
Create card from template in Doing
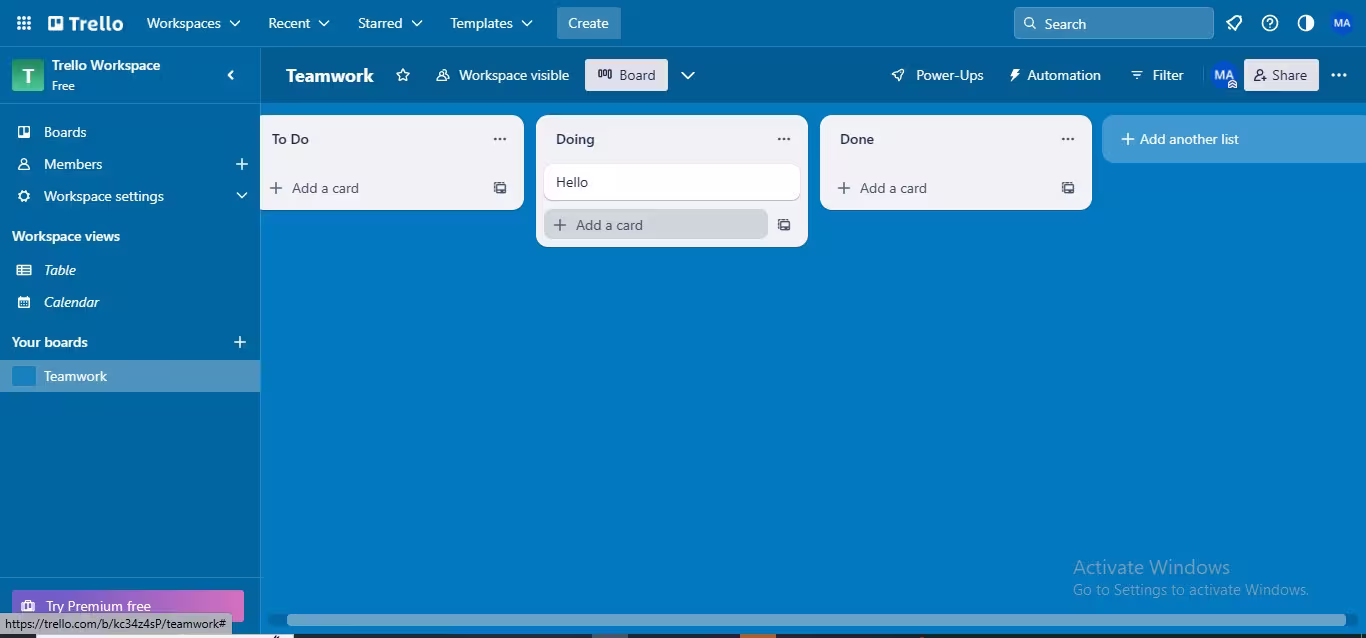pos(784,225)
